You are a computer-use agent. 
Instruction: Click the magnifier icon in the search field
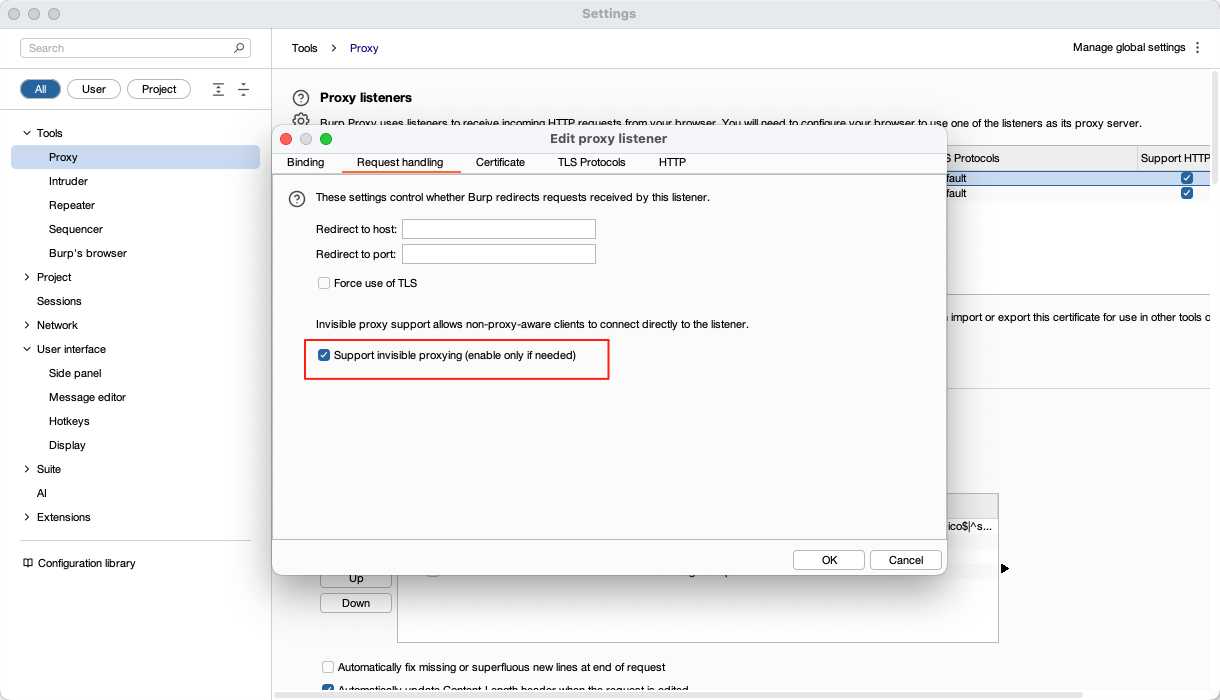pos(239,48)
